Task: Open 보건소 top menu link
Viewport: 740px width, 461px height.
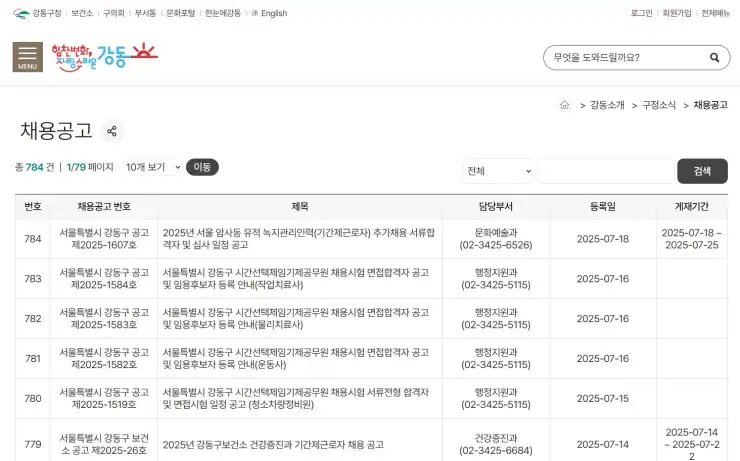Action: click(82, 13)
